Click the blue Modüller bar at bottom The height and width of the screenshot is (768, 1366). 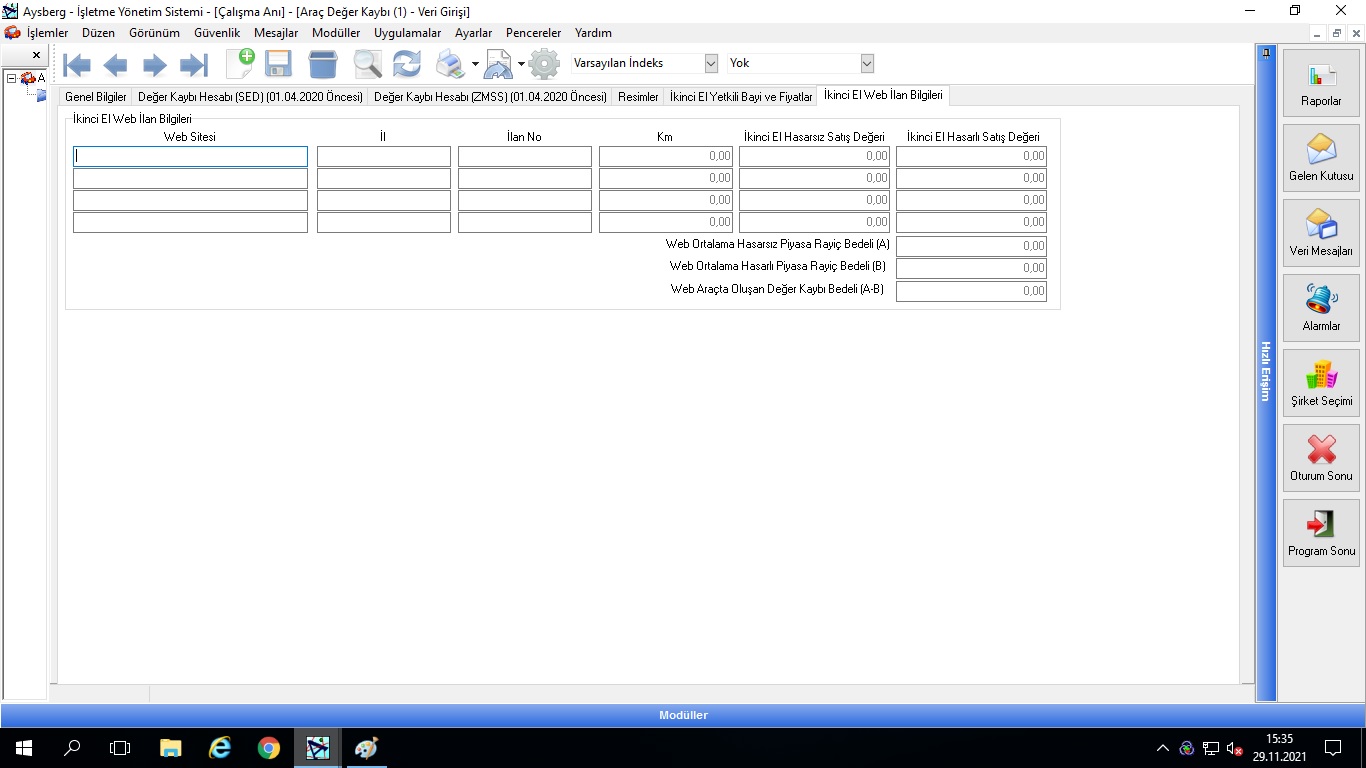coord(683,715)
